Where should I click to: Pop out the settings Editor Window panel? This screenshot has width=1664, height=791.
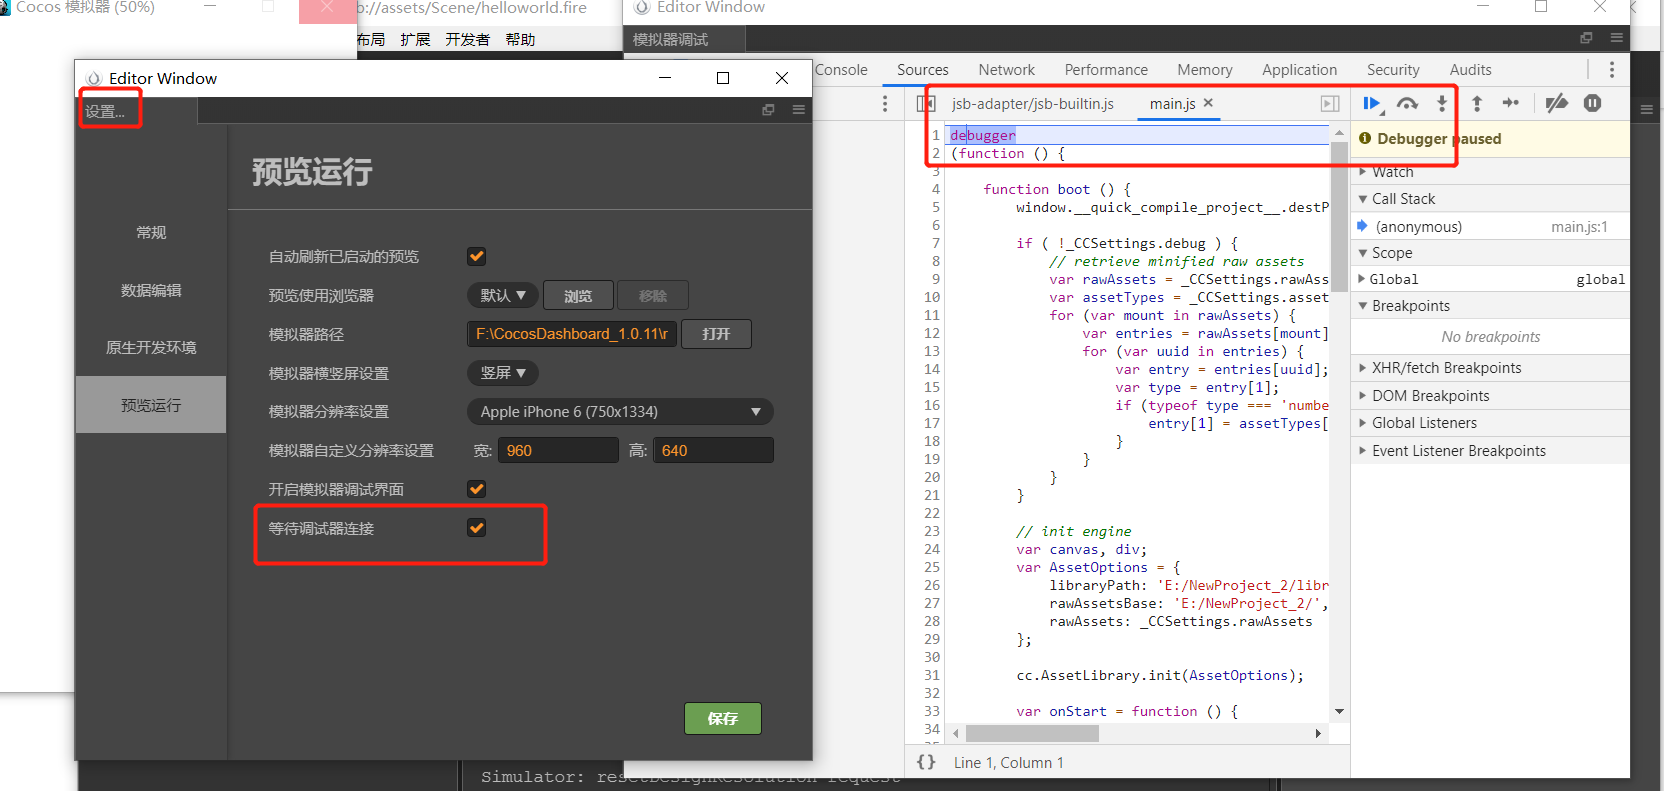click(x=768, y=110)
